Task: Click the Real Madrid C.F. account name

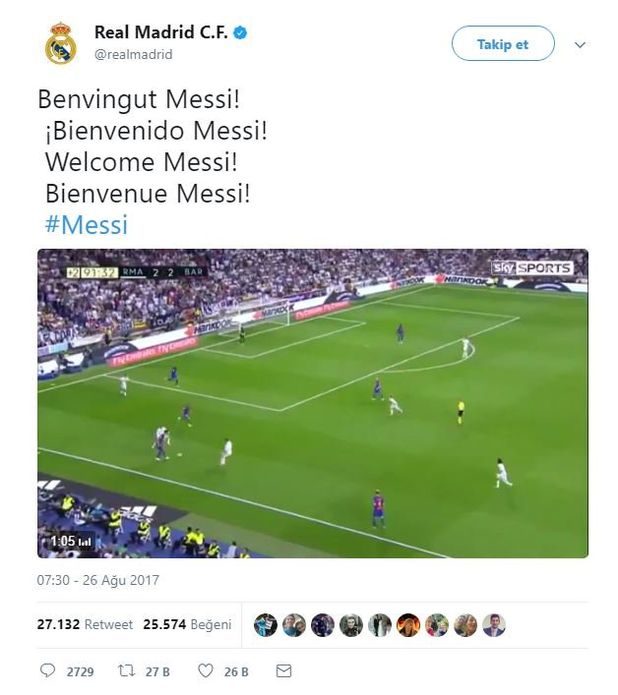Action: [160, 32]
